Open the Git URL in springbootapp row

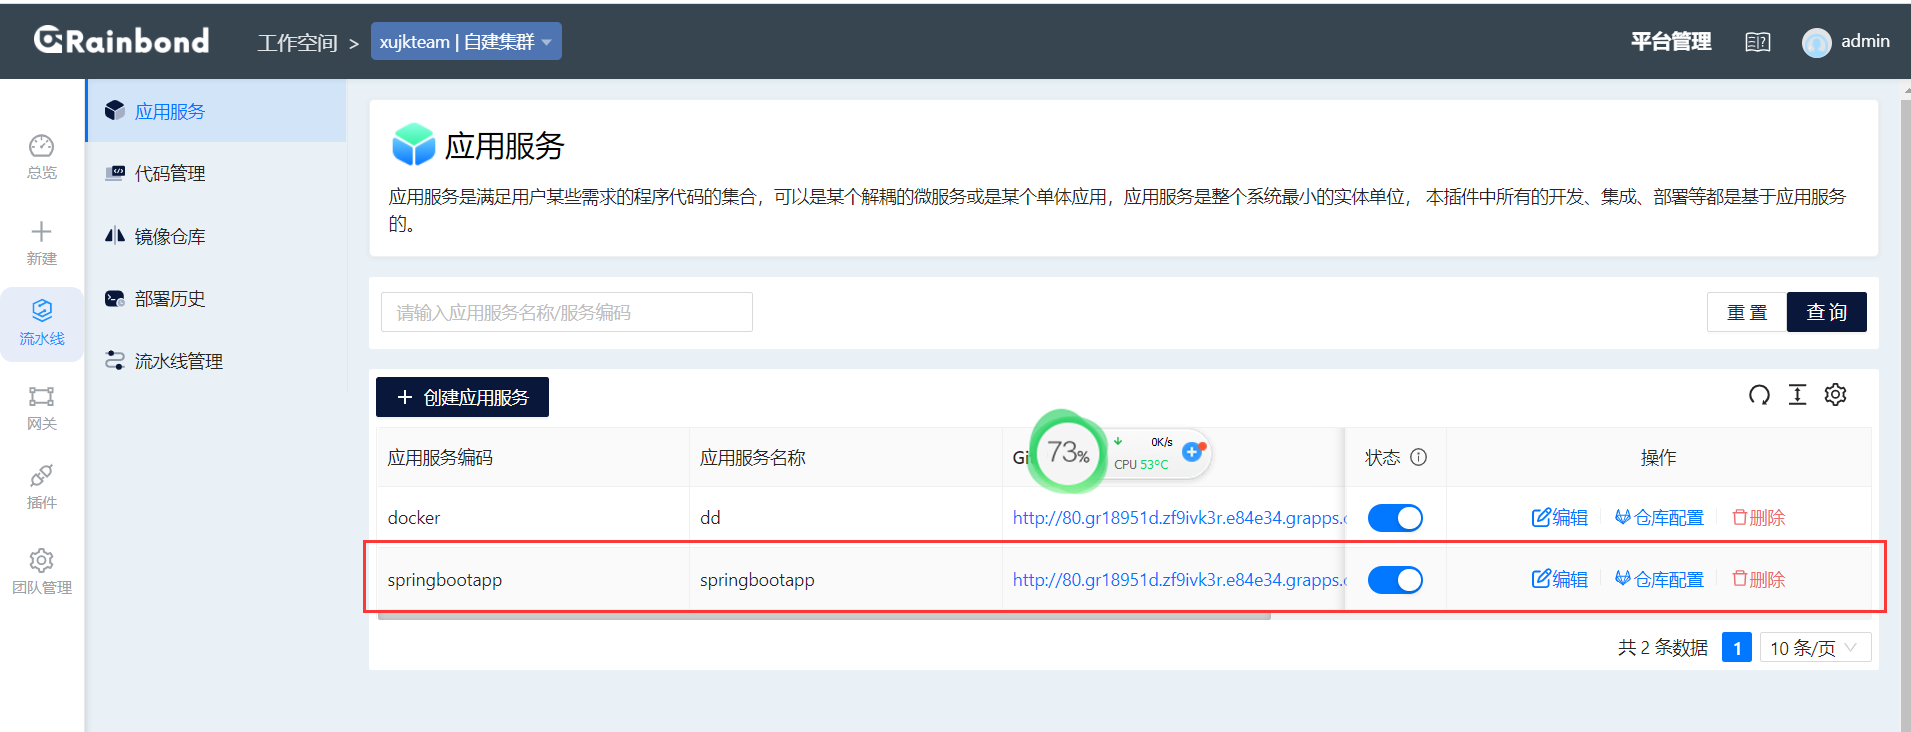click(1179, 580)
